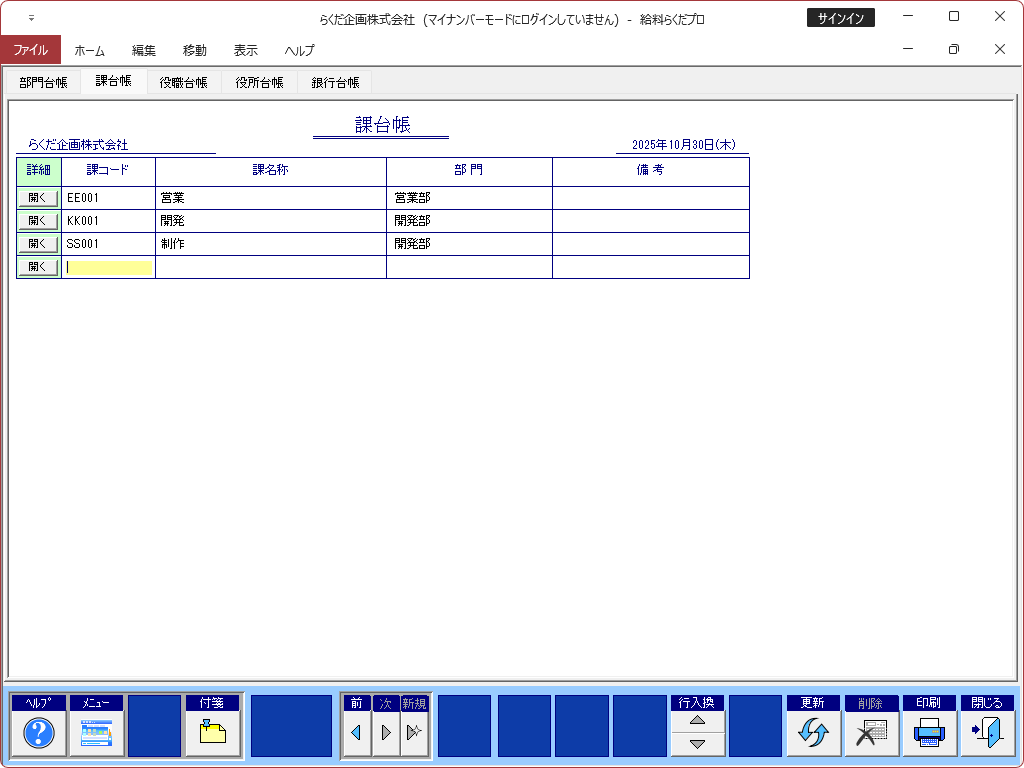
Task: Open the Menu icon in bottom toolbar
Action: pyautogui.click(x=96, y=734)
